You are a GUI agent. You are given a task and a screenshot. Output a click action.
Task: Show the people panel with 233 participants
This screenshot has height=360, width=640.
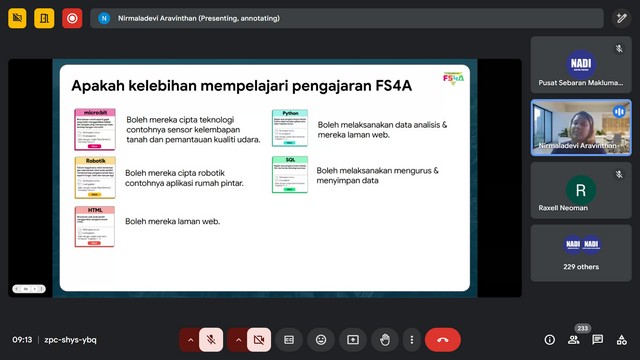tap(574, 340)
